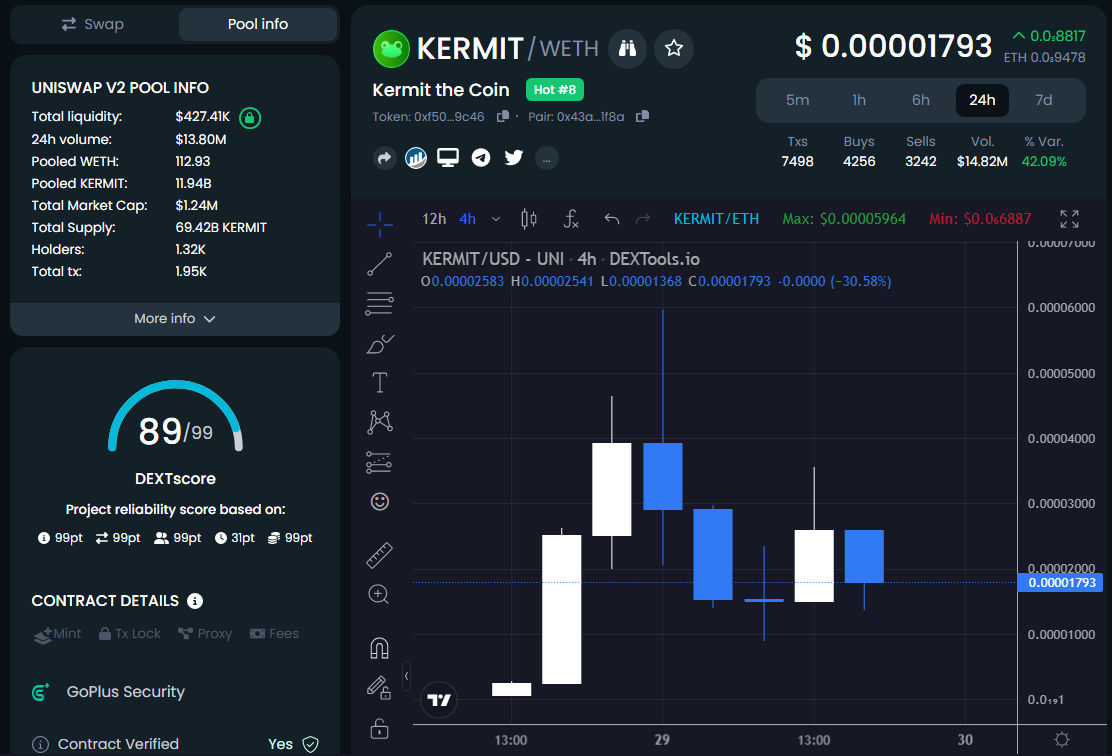Open the forecasting and position tool
Image resolution: width=1112 pixels, height=756 pixels.
tap(379, 462)
